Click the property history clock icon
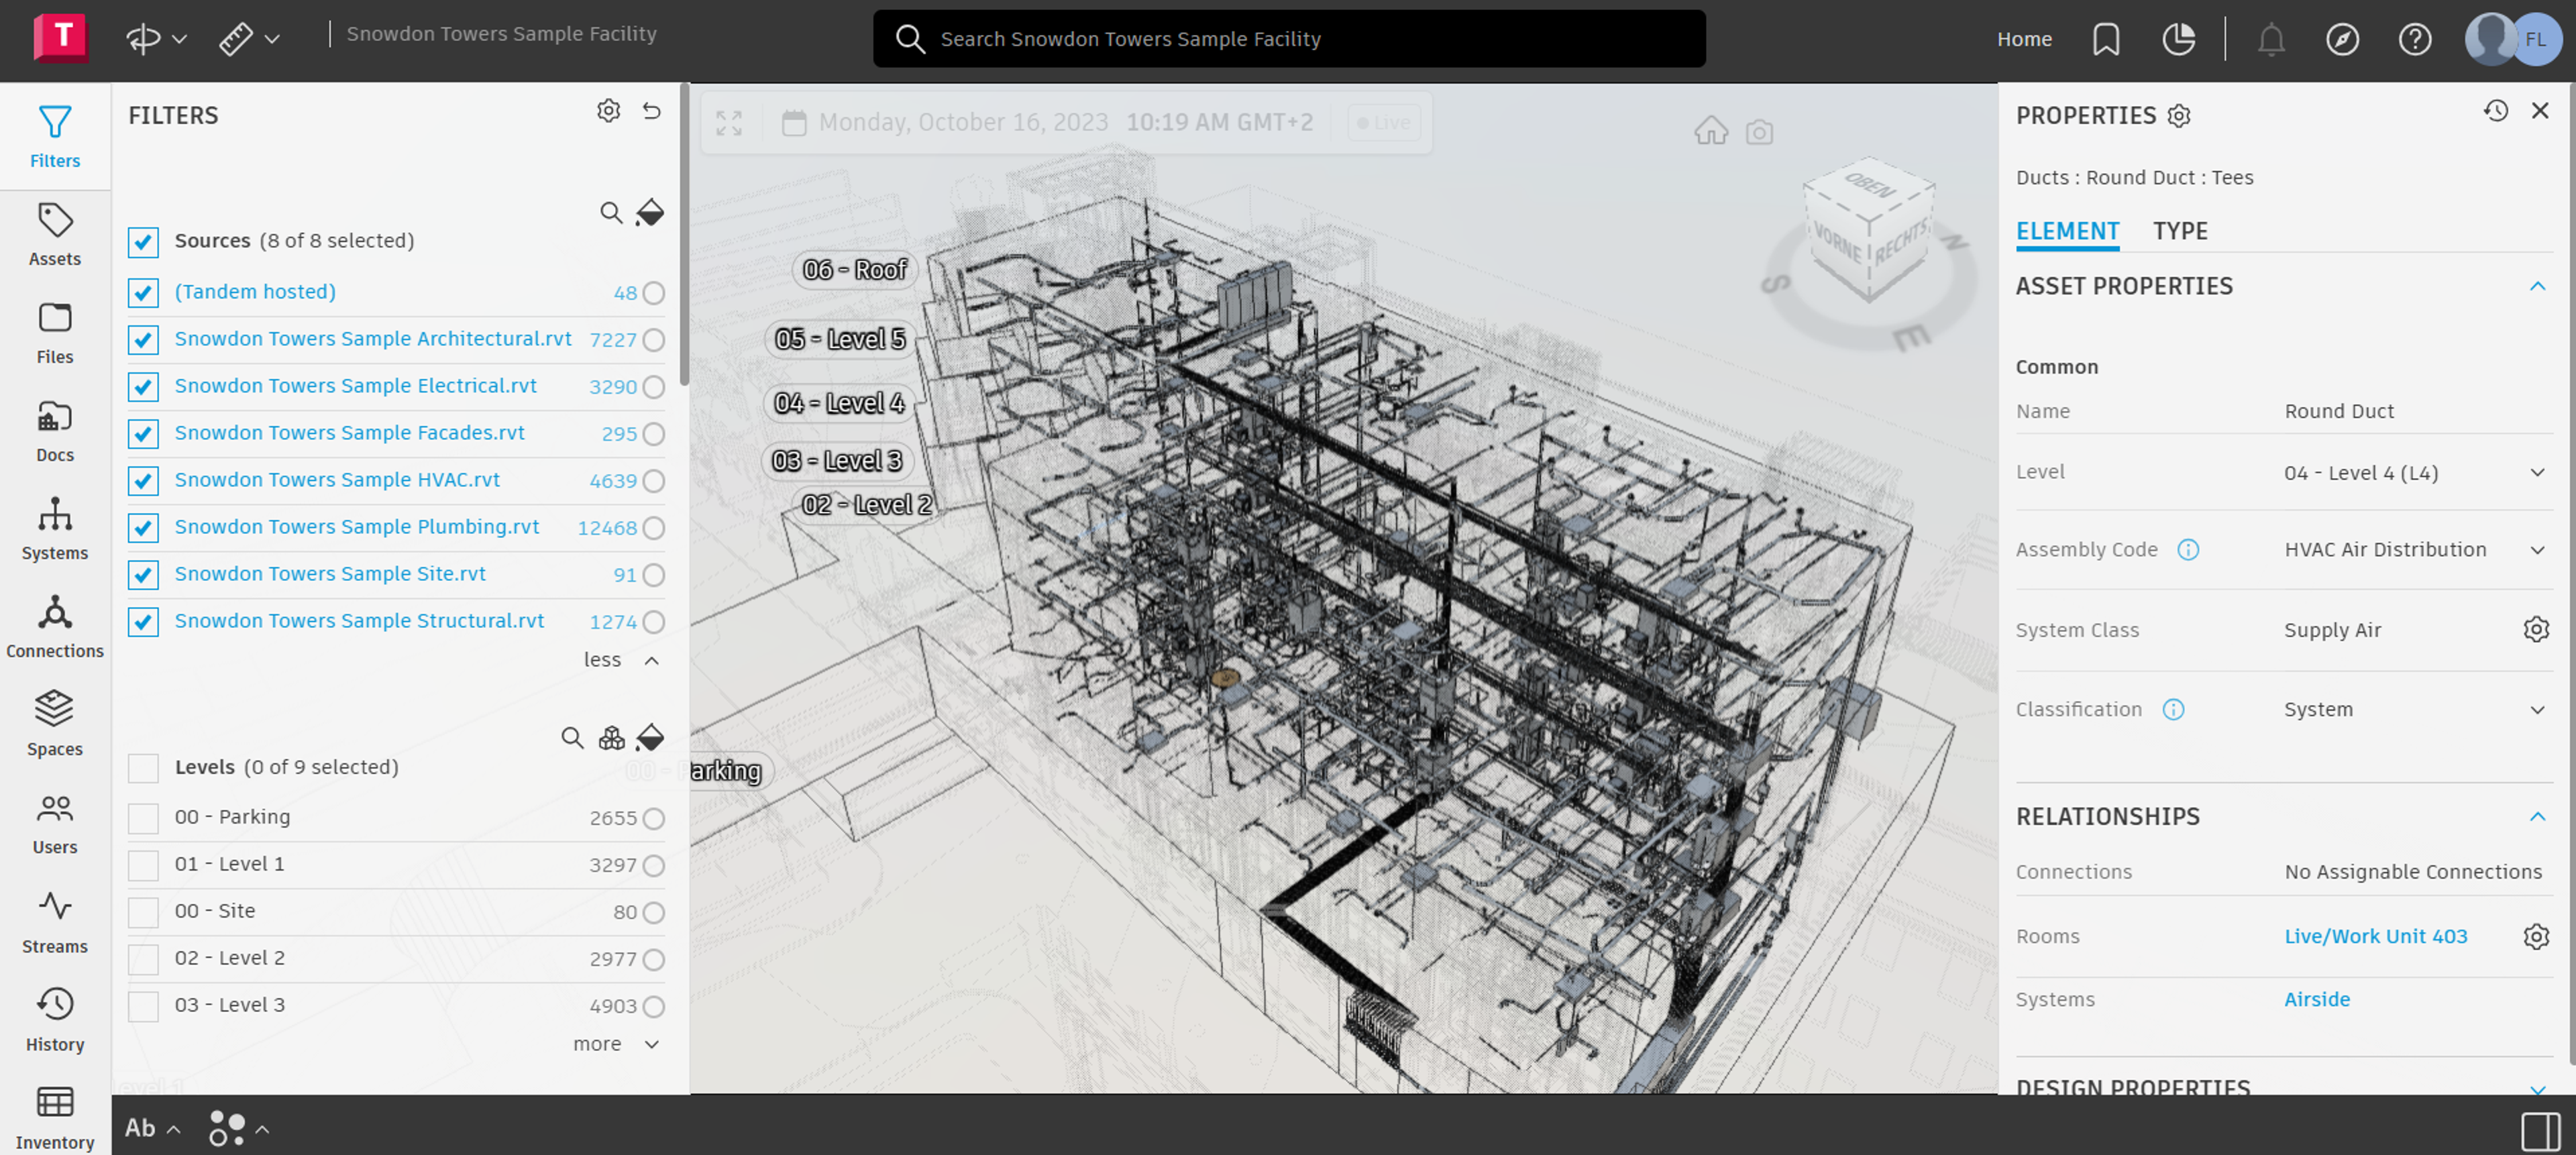2576x1155 pixels. coord(2495,111)
